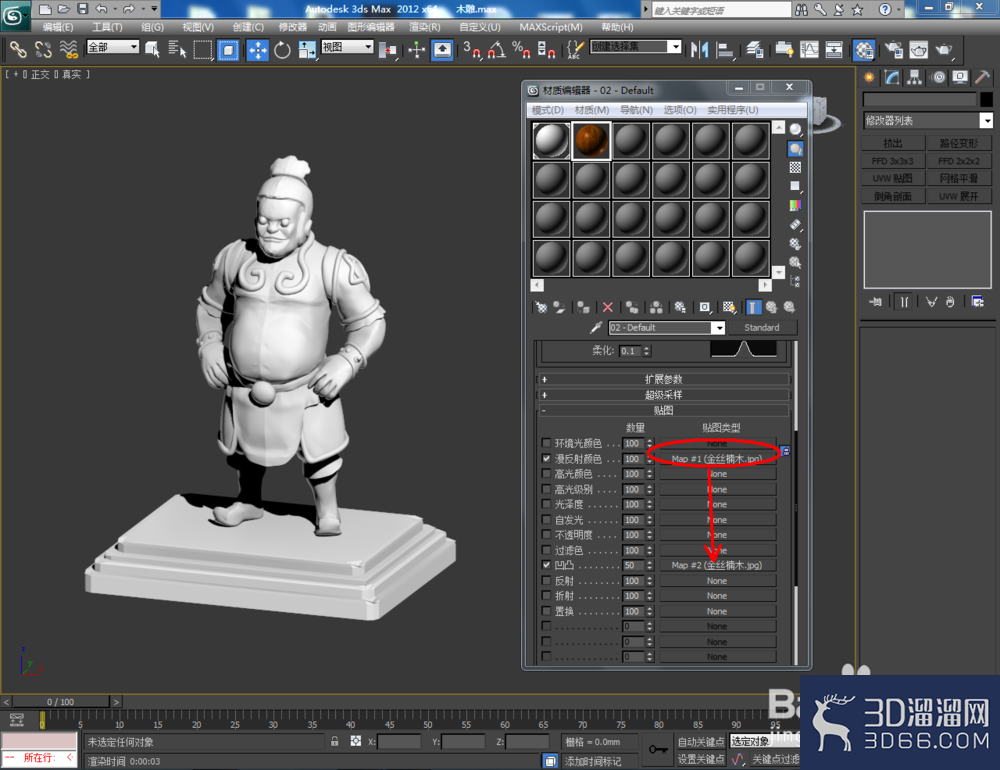Image resolution: width=1000 pixels, height=770 pixels.
Task: Open the 创建(C) menu
Action: [x=248, y=27]
